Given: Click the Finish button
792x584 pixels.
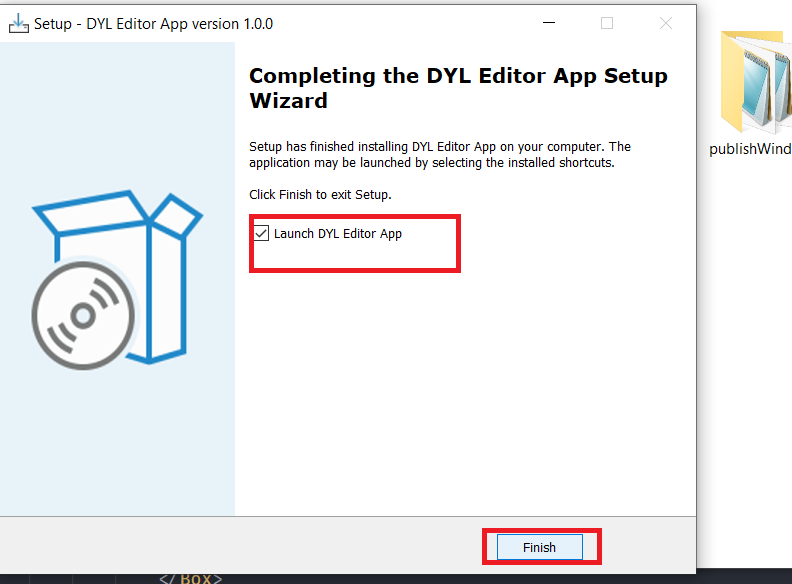Looking at the screenshot, I should [539, 547].
